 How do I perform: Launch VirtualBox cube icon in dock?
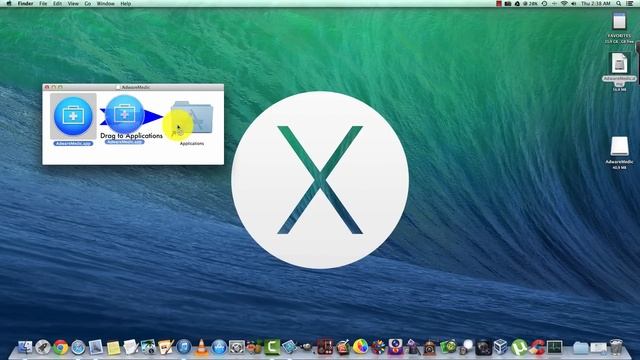501,347
